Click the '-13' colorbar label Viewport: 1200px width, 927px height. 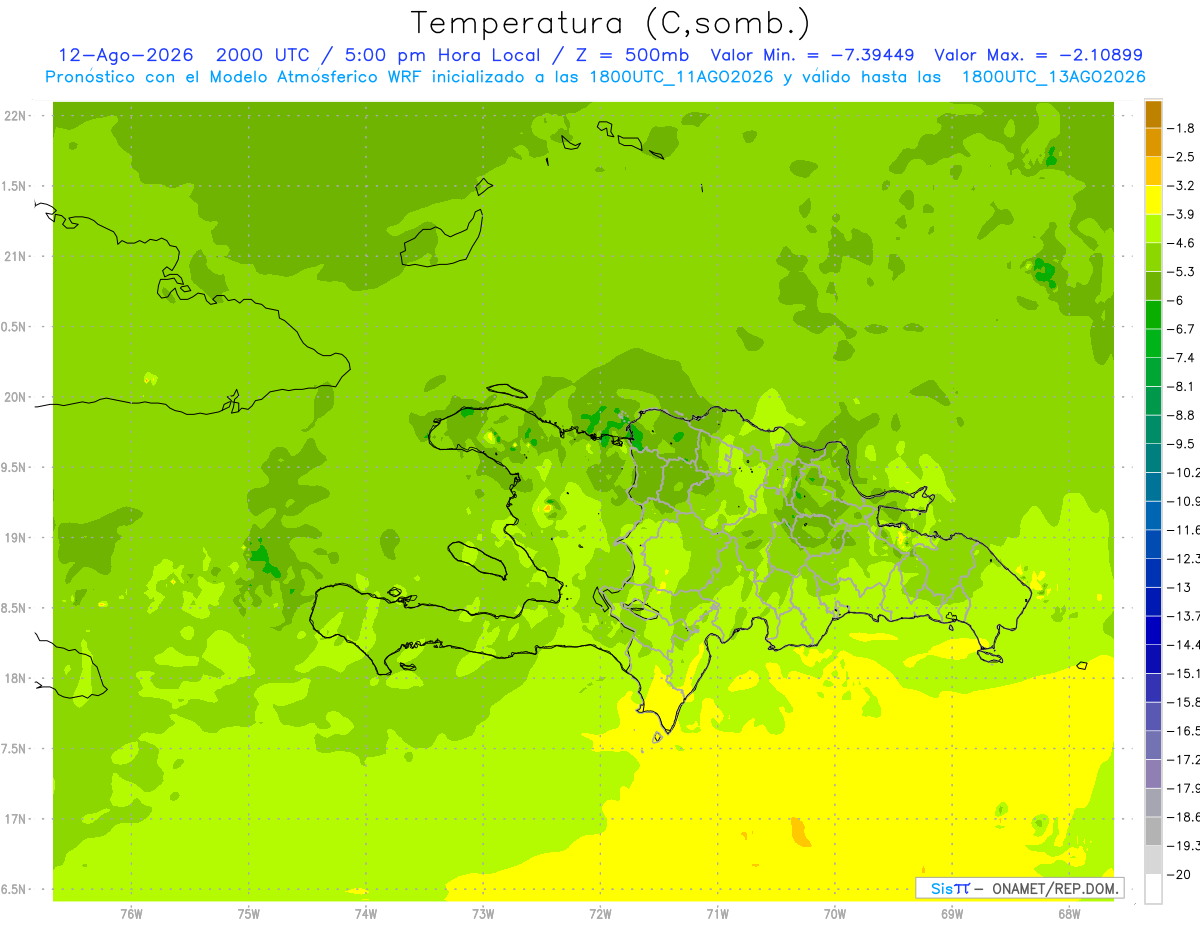point(1181,587)
